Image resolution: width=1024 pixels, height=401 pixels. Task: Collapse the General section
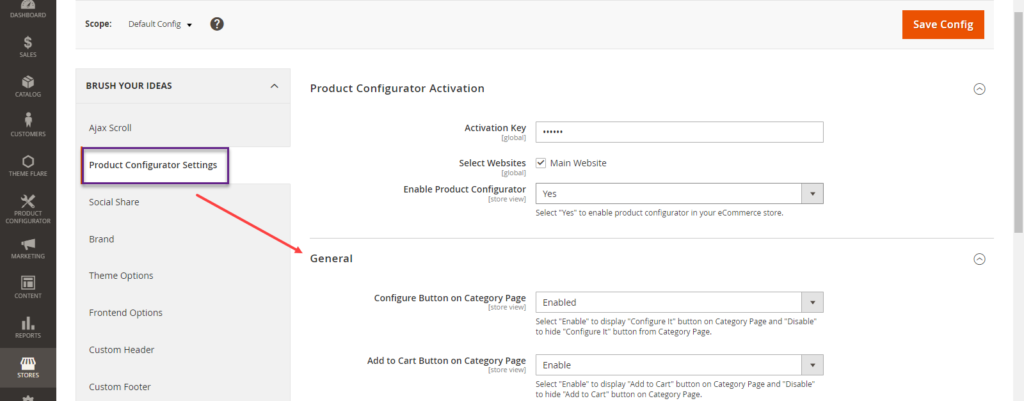tap(979, 259)
